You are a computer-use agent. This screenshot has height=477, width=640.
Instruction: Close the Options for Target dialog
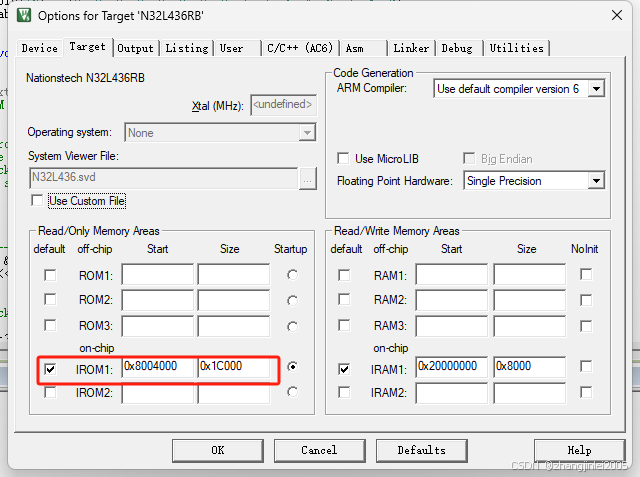[x=617, y=16]
